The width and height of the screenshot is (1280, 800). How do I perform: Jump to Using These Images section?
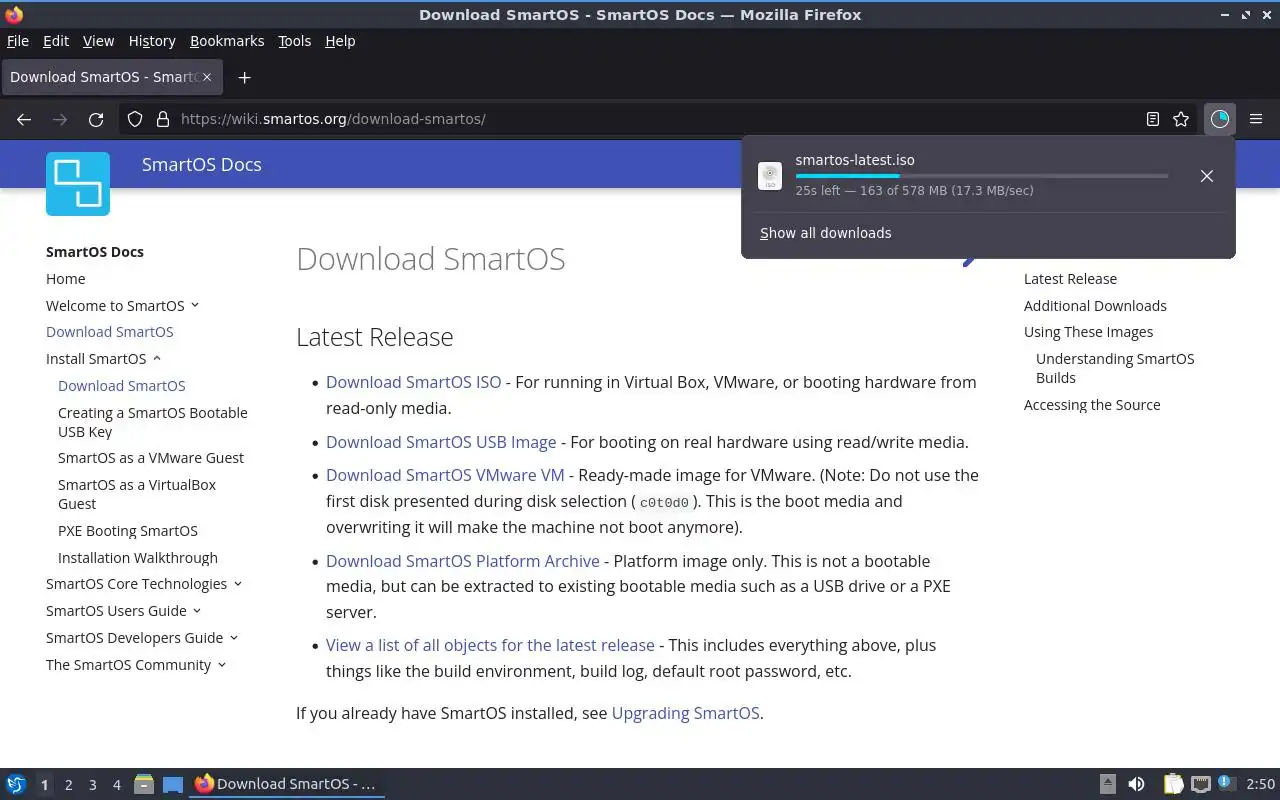pos(1088,332)
